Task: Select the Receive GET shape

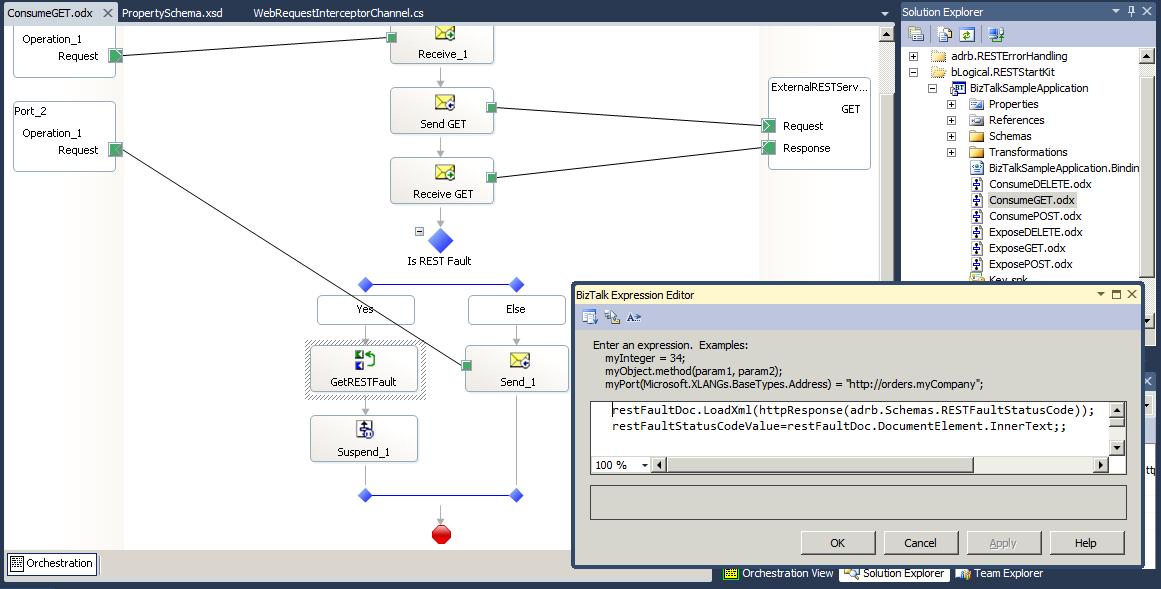Action: [x=442, y=181]
